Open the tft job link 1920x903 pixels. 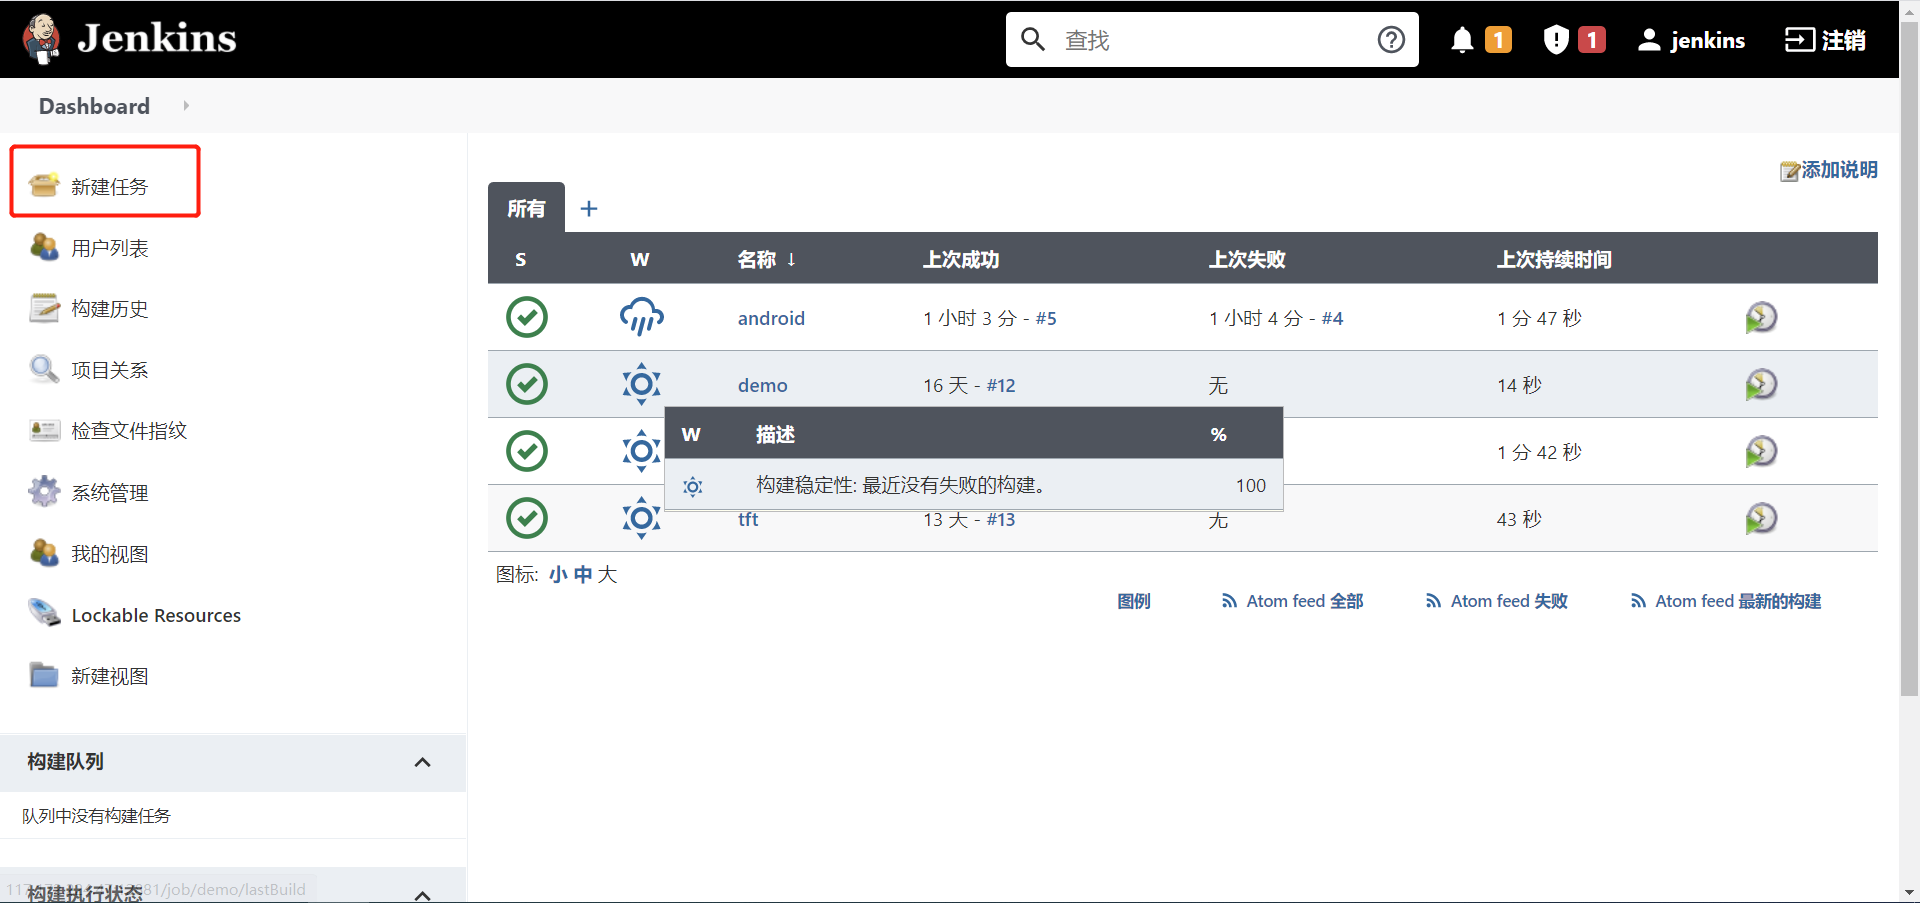pyautogui.click(x=748, y=520)
